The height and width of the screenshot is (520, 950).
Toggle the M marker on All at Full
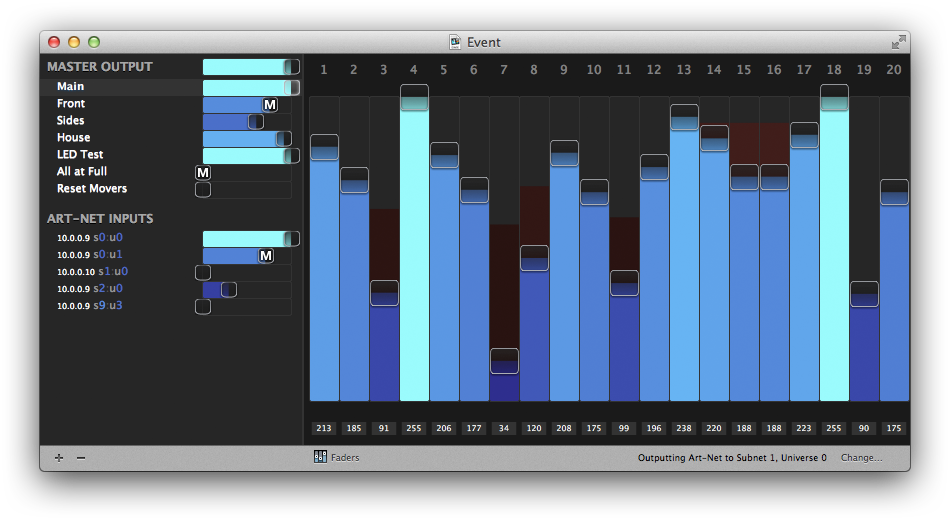203,173
